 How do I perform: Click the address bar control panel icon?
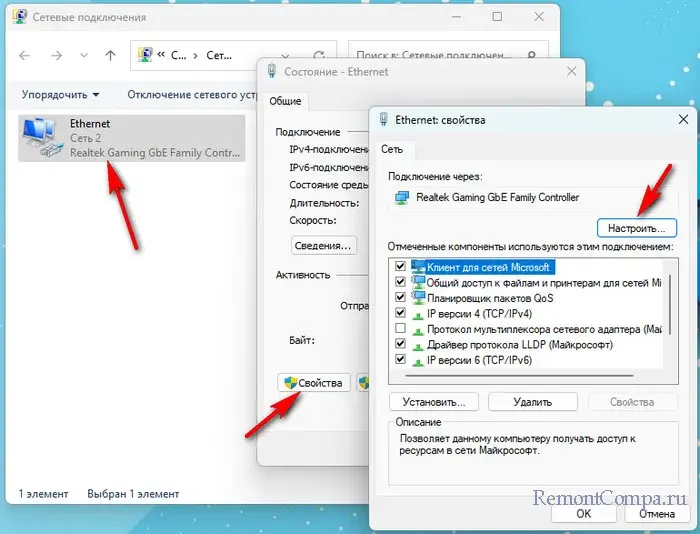pos(145,55)
